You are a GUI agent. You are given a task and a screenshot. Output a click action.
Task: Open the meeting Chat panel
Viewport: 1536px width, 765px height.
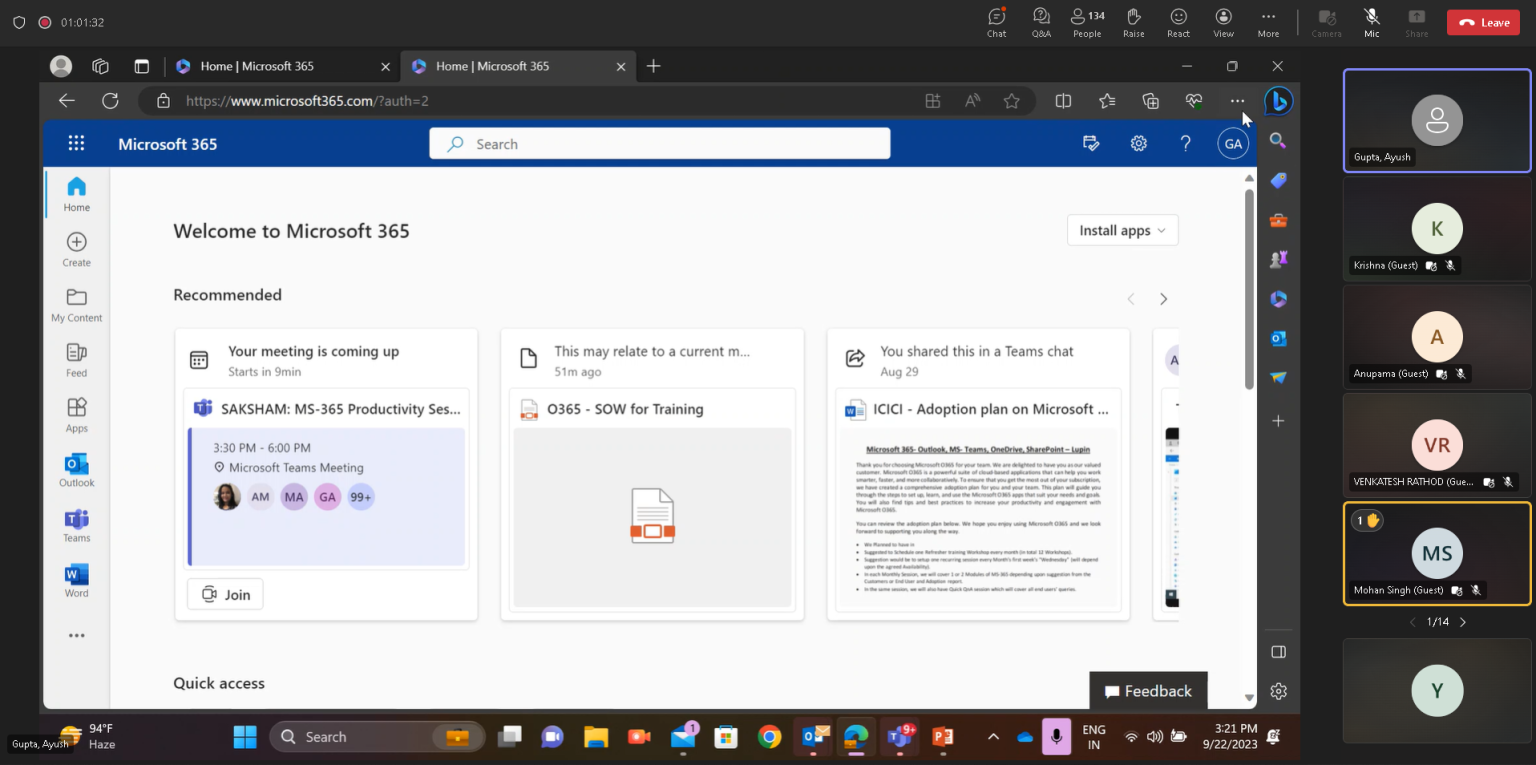pos(996,22)
